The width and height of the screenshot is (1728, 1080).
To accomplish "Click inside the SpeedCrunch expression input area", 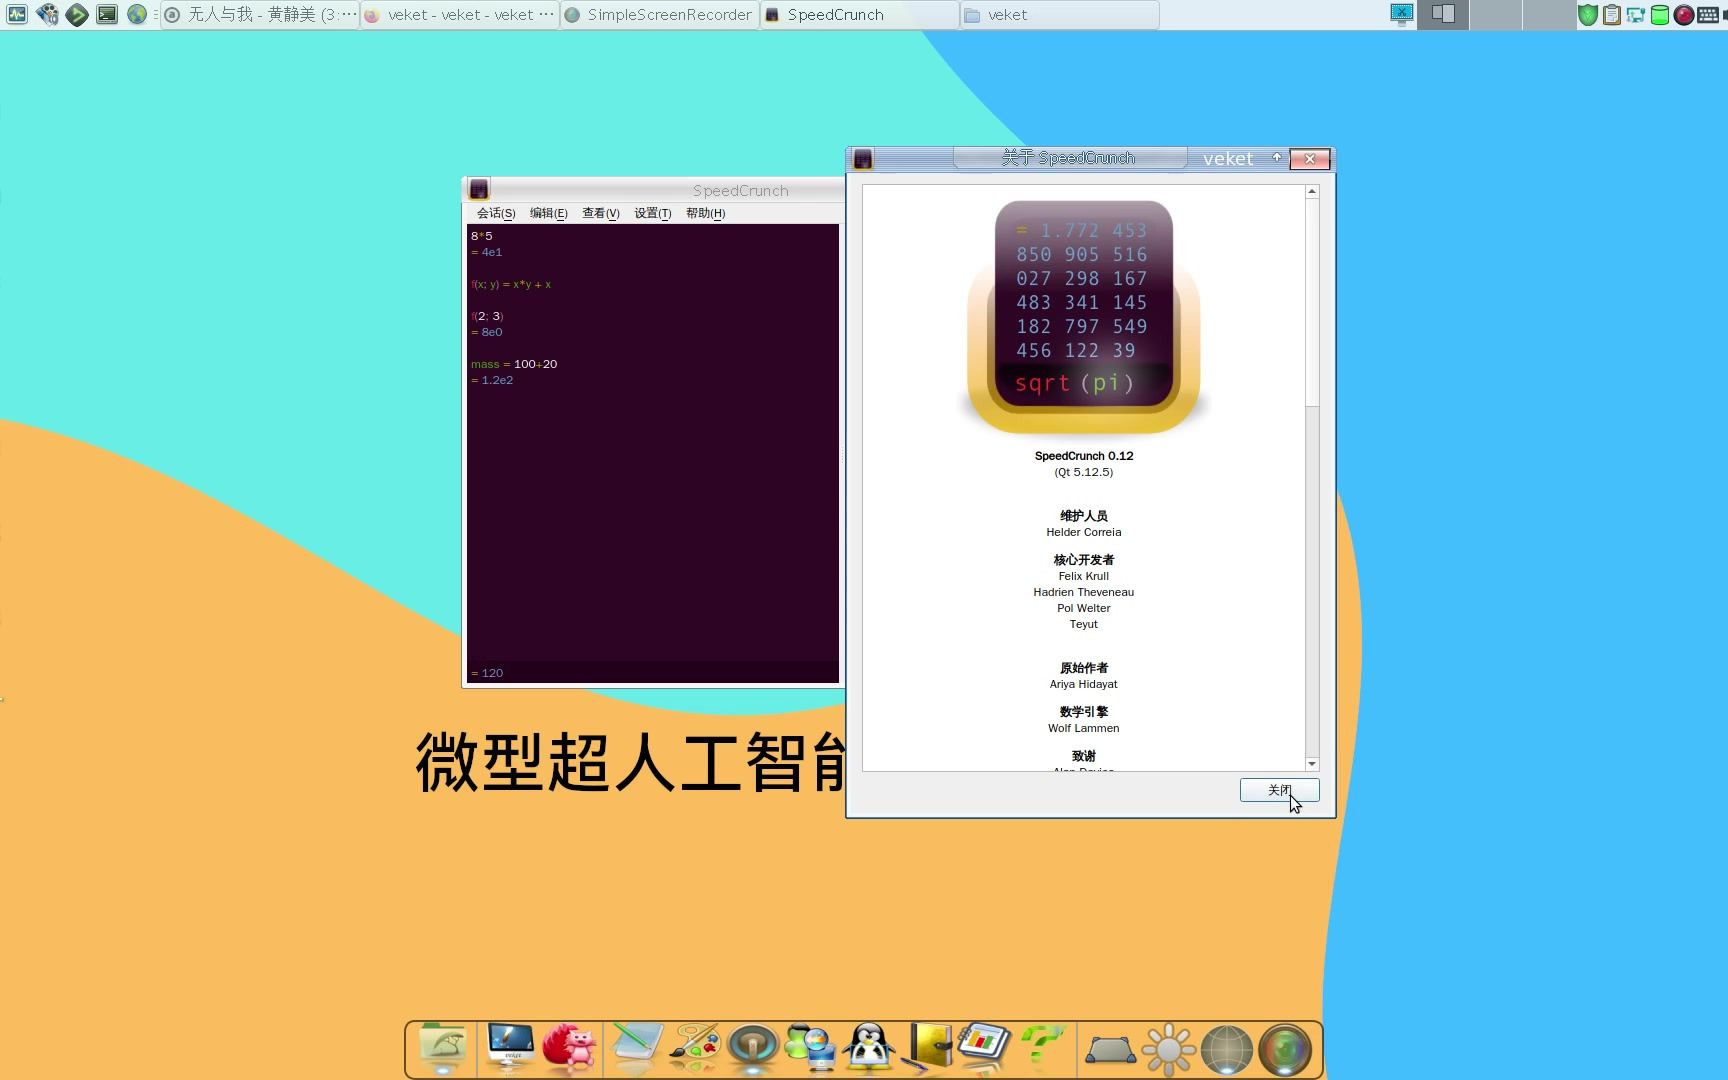I will pos(650,672).
